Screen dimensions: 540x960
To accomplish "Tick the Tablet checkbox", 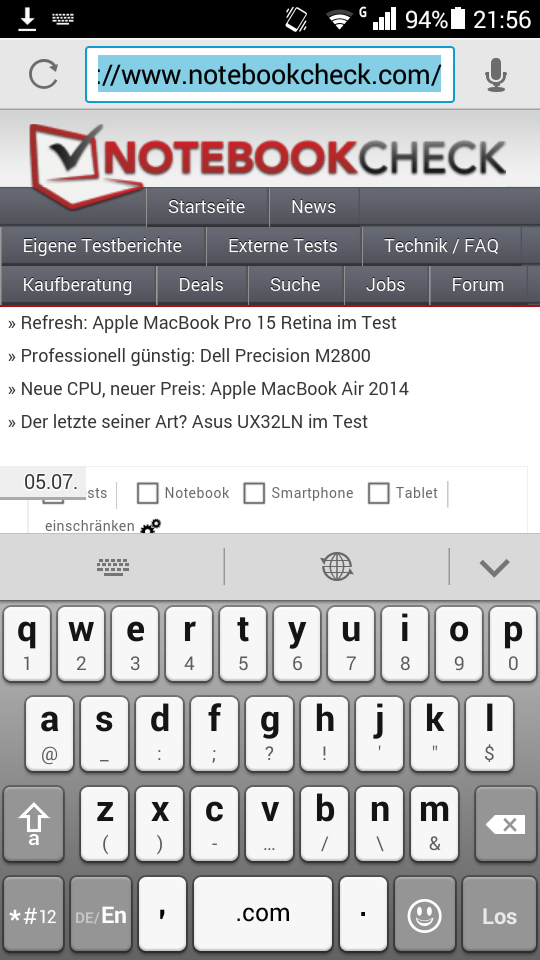I will 378,493.
